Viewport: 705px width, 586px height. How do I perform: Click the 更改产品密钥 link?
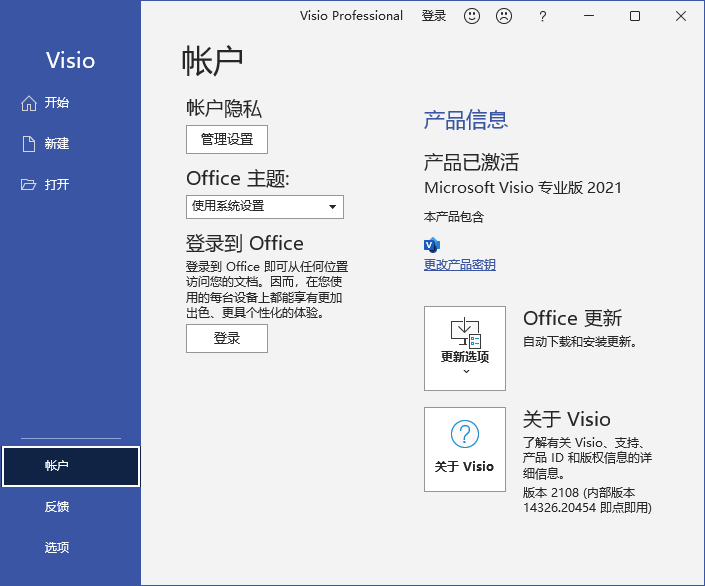click(x=460, y=265)
